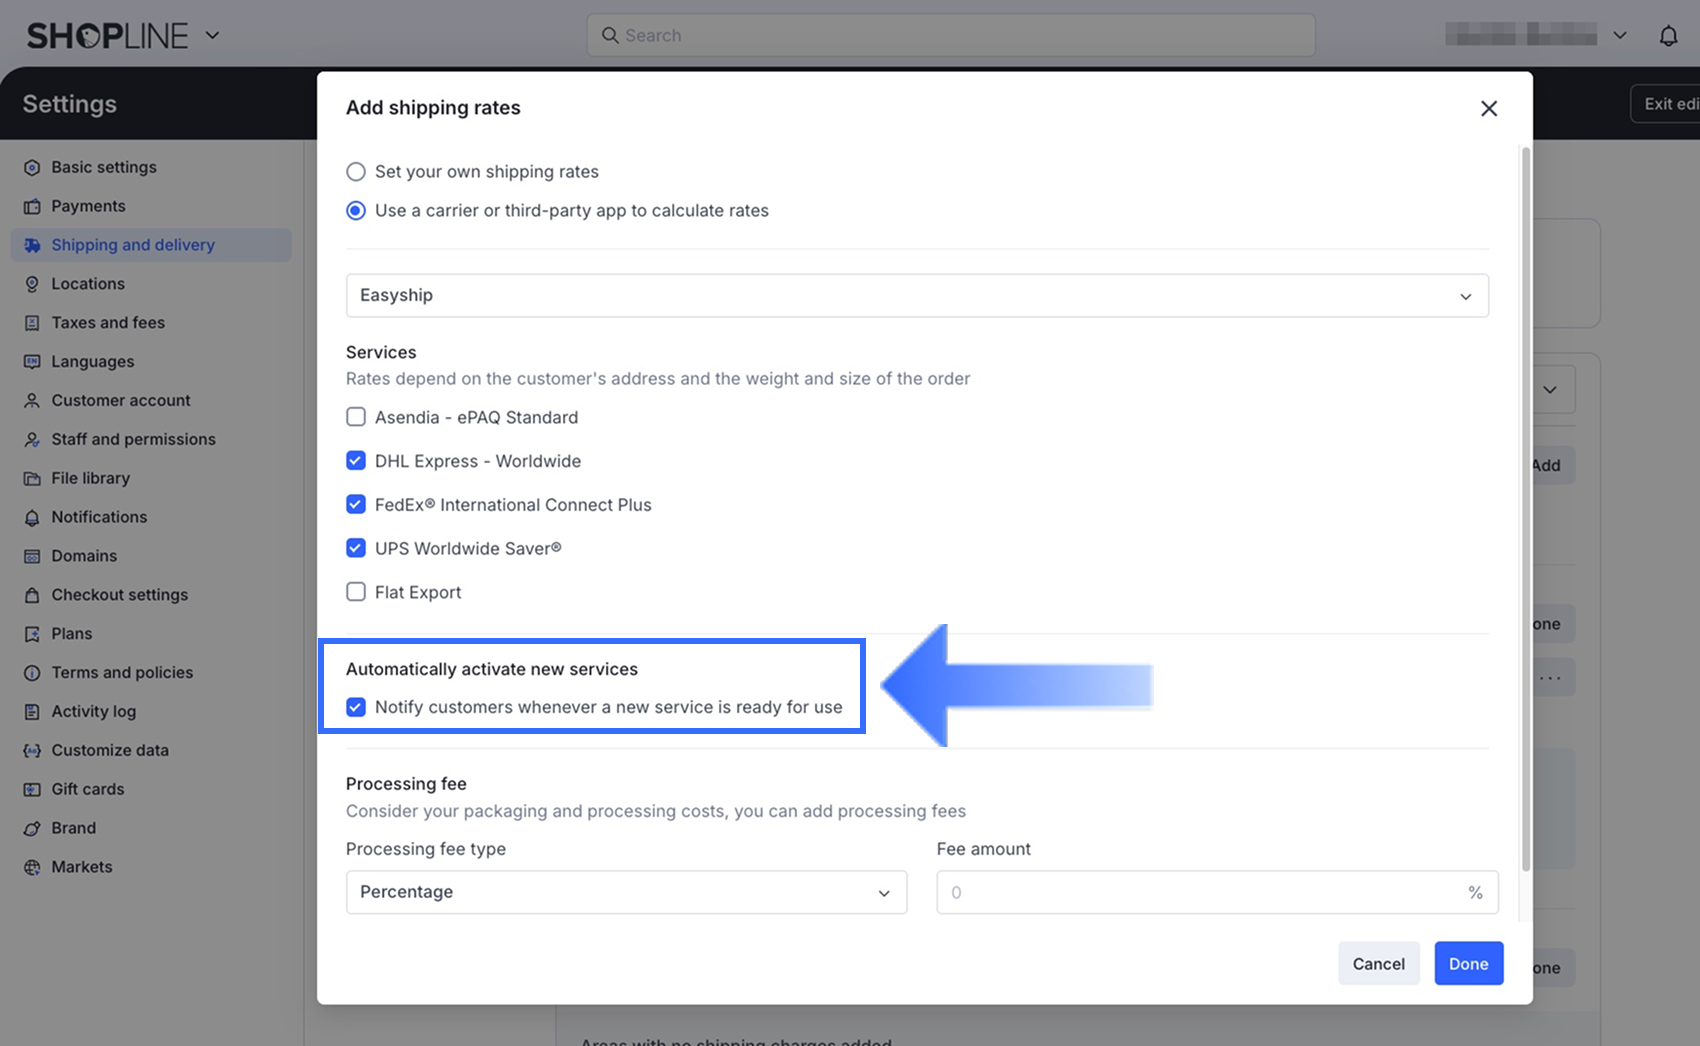Expand the Processing fee type dropdown
1700x1046 pixels.
[626, 892]
